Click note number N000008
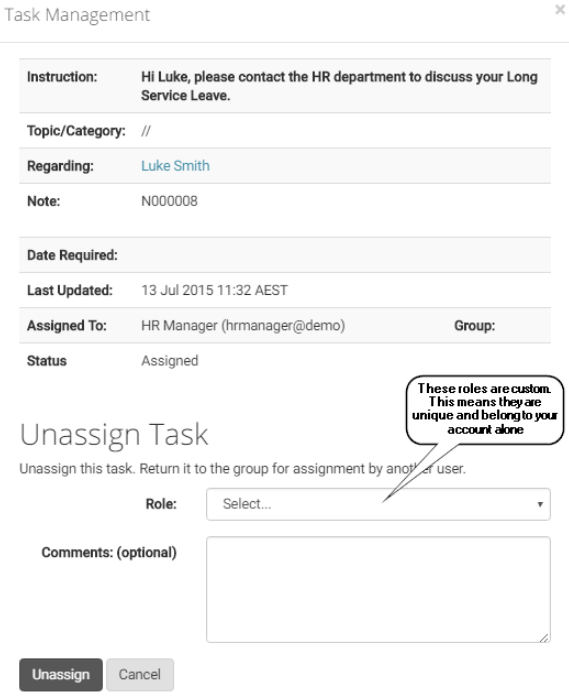 (169, 202)
